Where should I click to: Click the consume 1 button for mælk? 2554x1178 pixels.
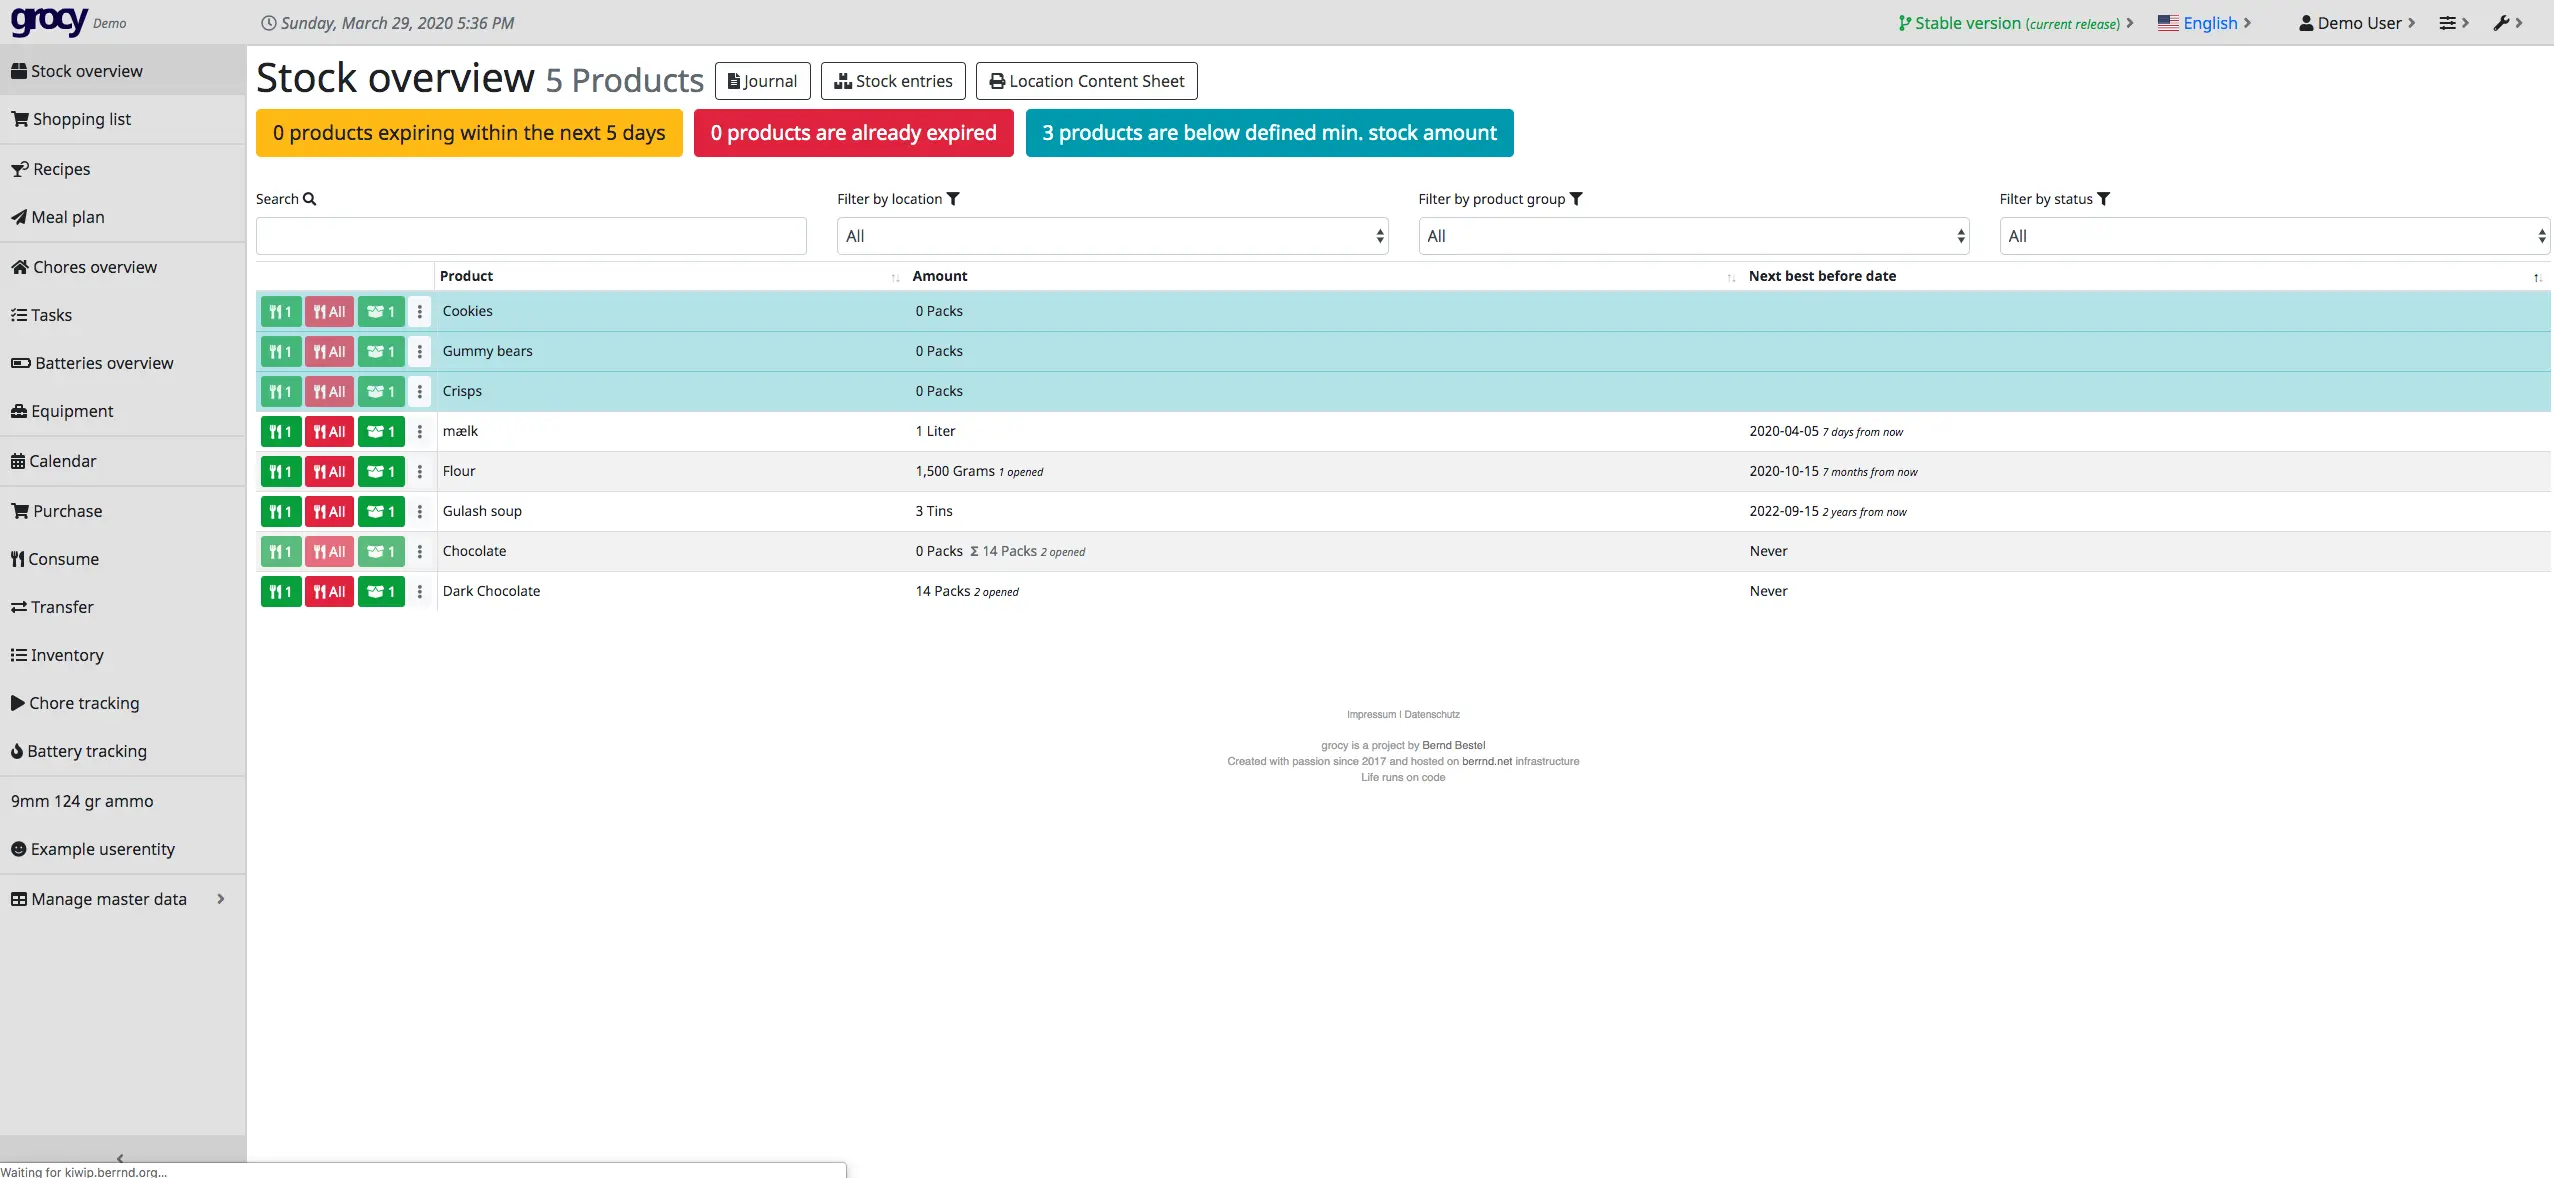[281, 432]
